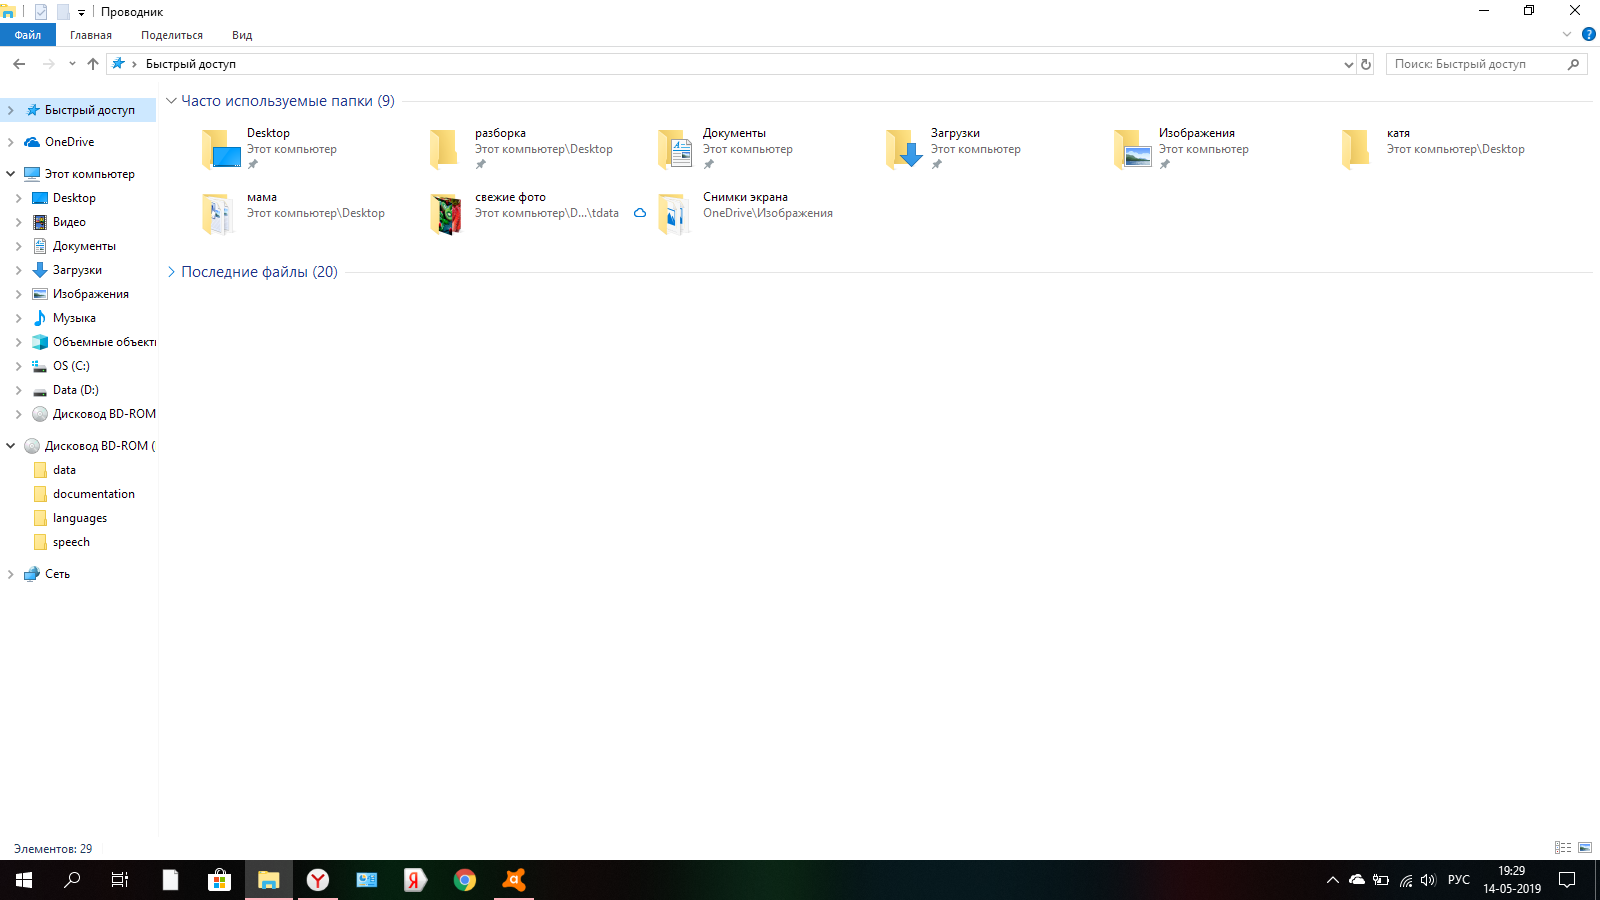Viewport: 1600px width, 900px height.
Task: Open Customize Quick Access Toolbar dropdown
Action: tap(82, 13)
